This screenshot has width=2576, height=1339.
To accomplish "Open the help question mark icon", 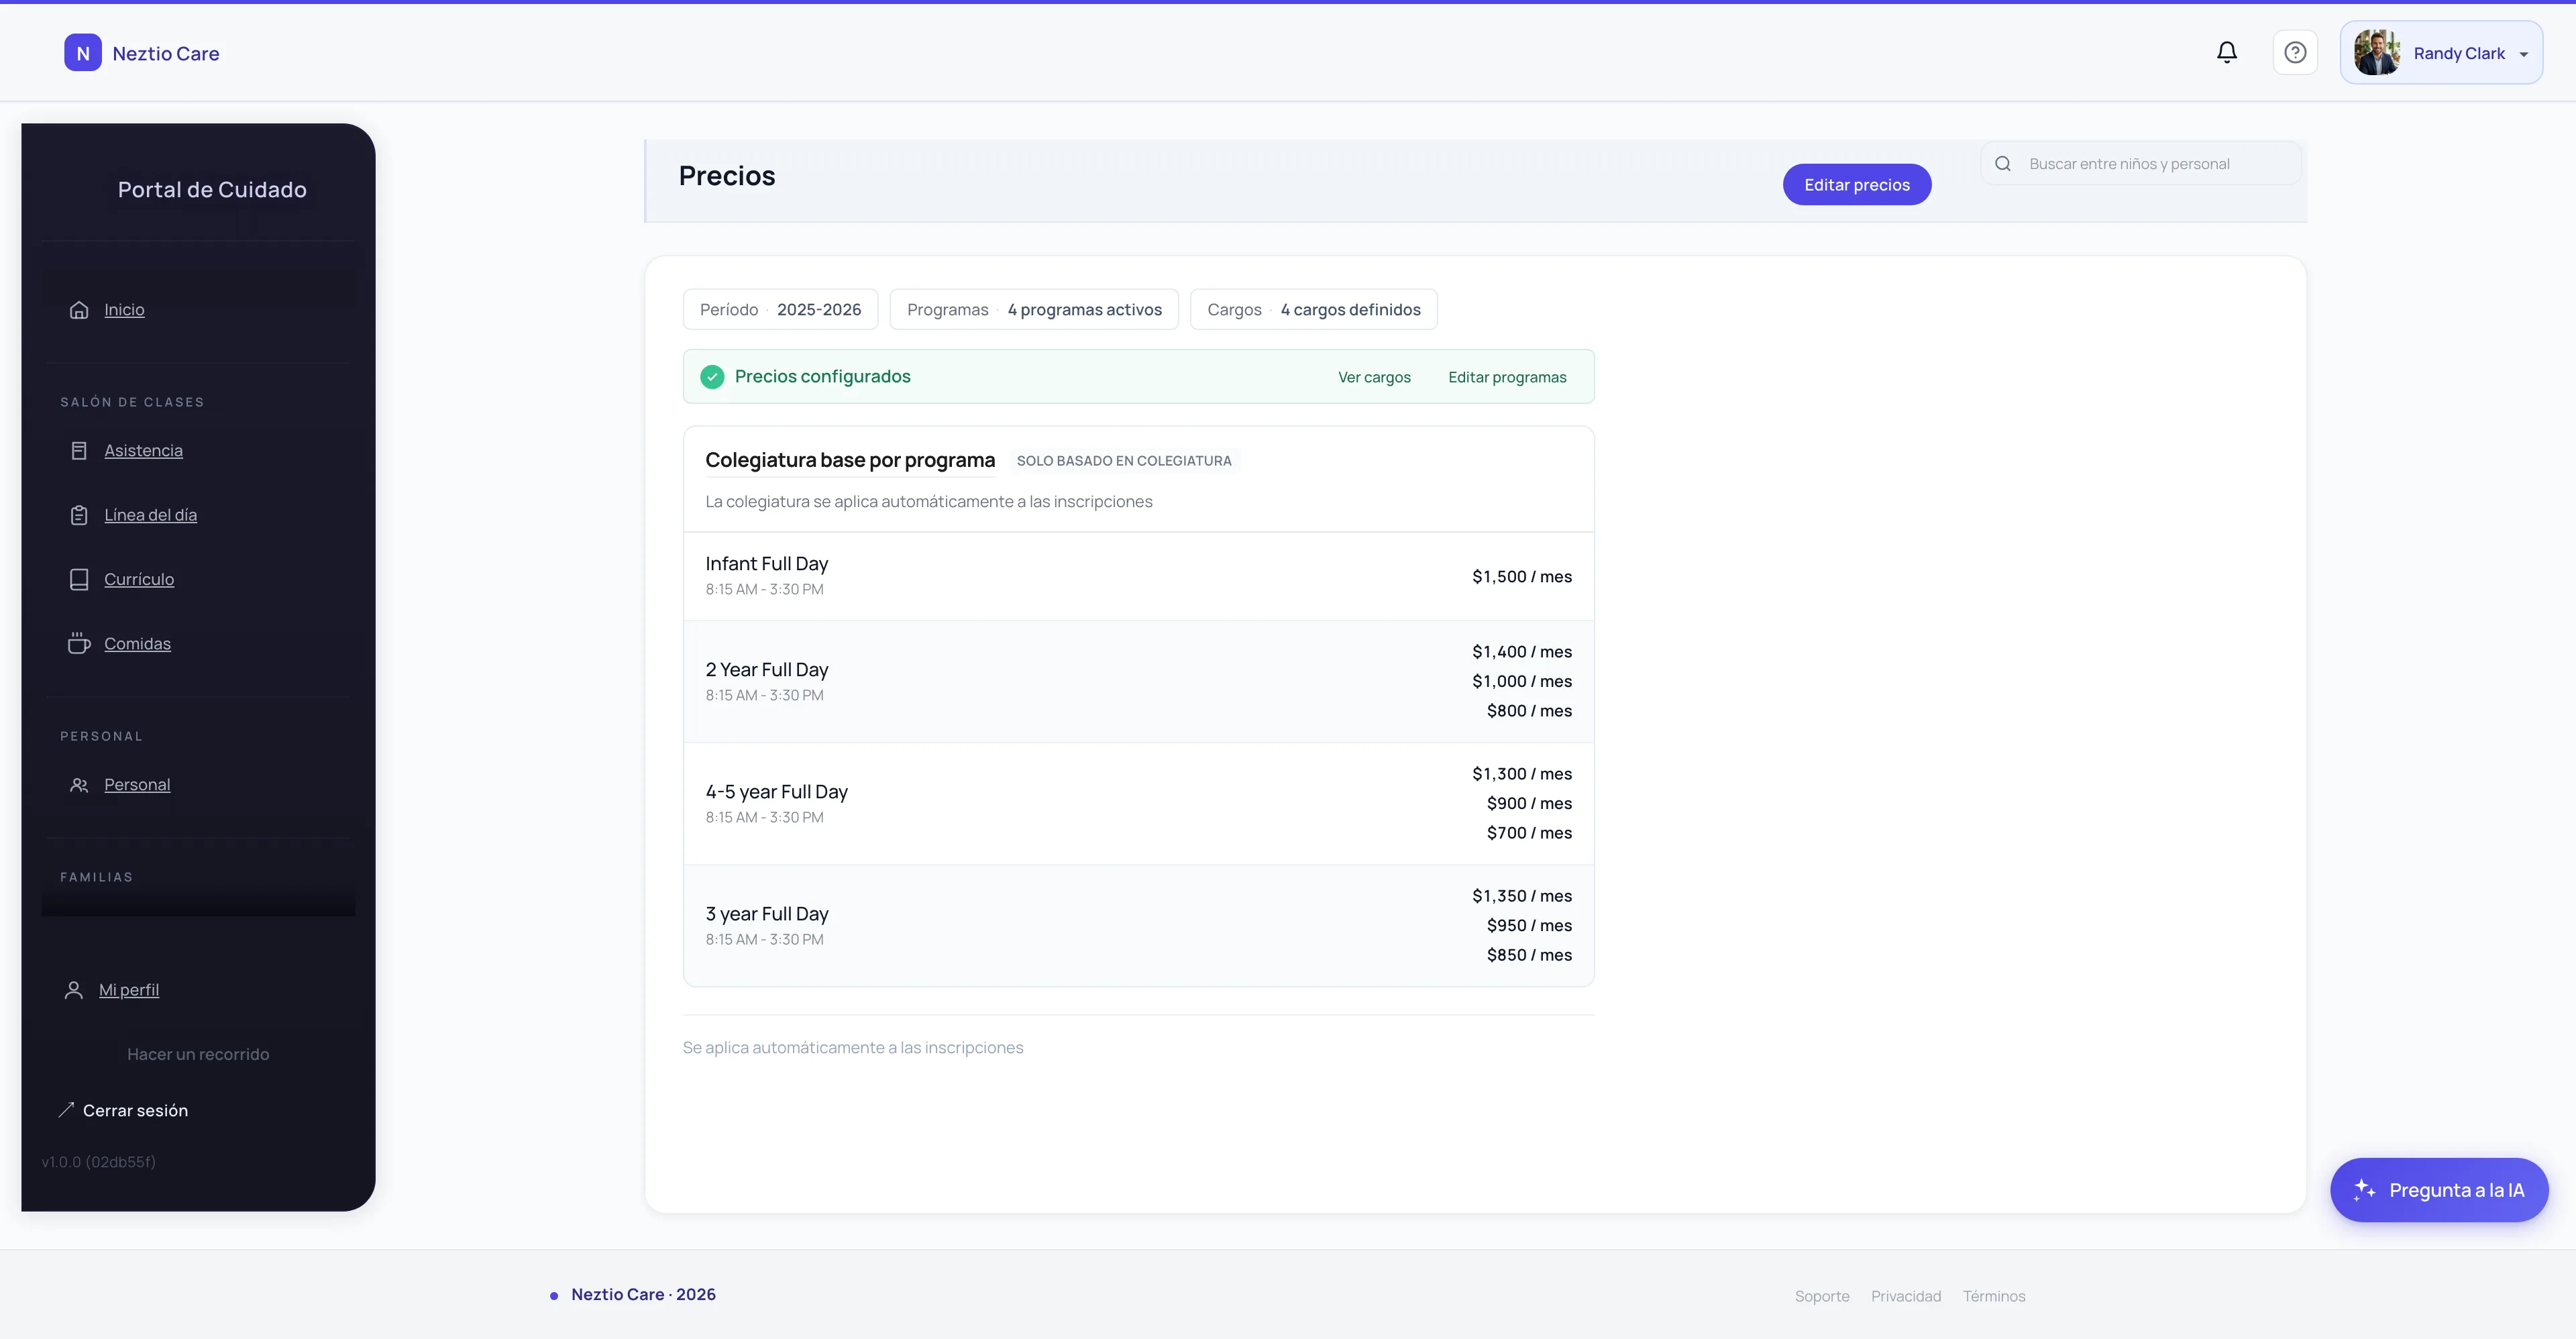I will 2295,52.
